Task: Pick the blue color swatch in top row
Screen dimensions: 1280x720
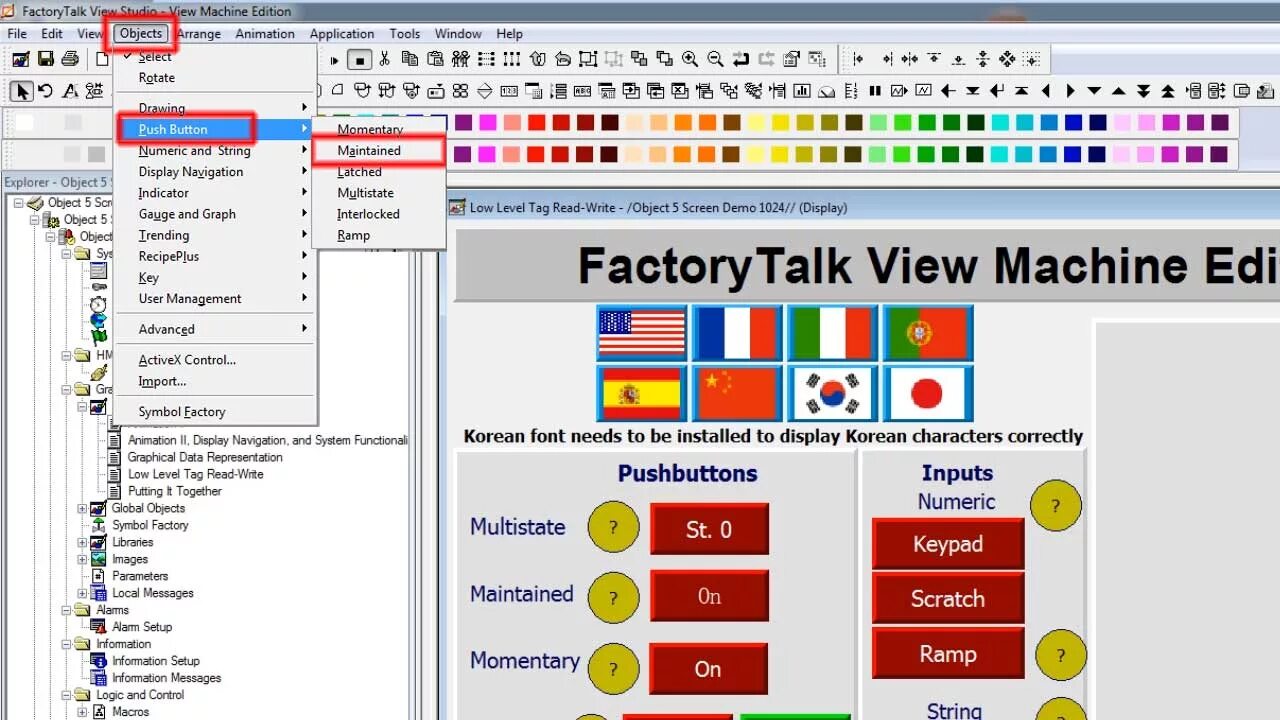Action: (x=1073, y=123)
